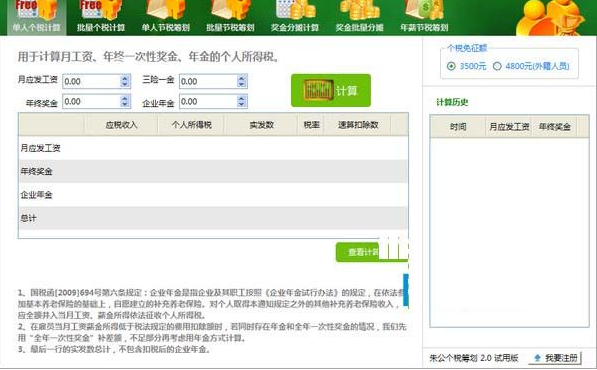This screenshot has height=370, width=597.
Task: Open the 批量节税筹划 toolbar icon
Action: point(230,17)
